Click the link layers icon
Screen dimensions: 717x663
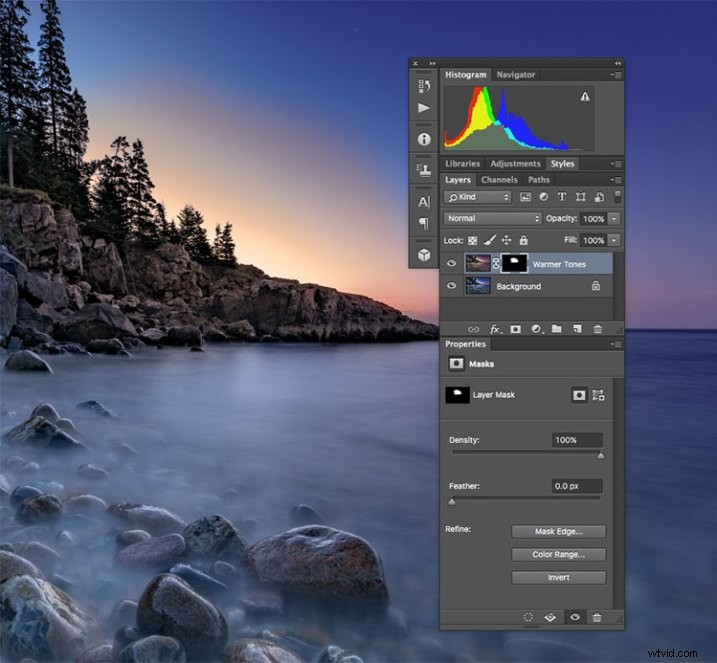(473, 329)
